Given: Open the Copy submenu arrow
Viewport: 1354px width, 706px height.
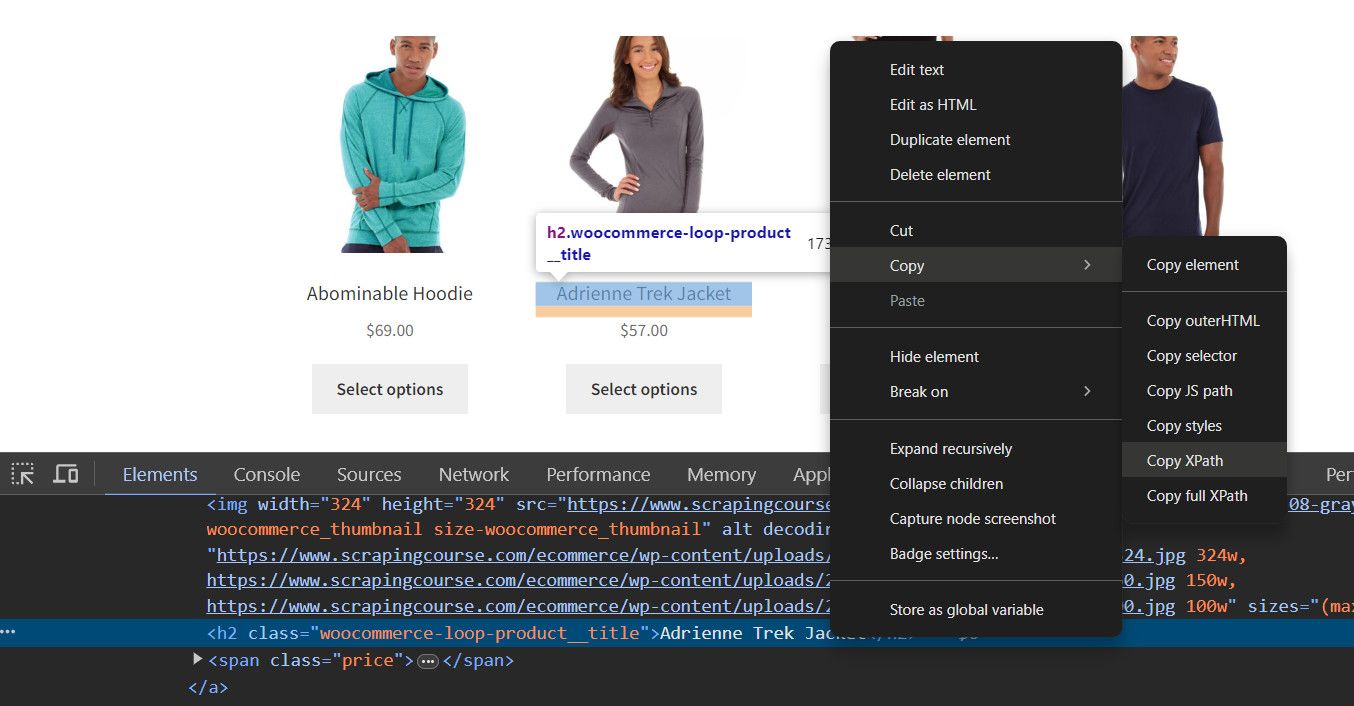Looking at the screenshot, I should (1087, 265).
